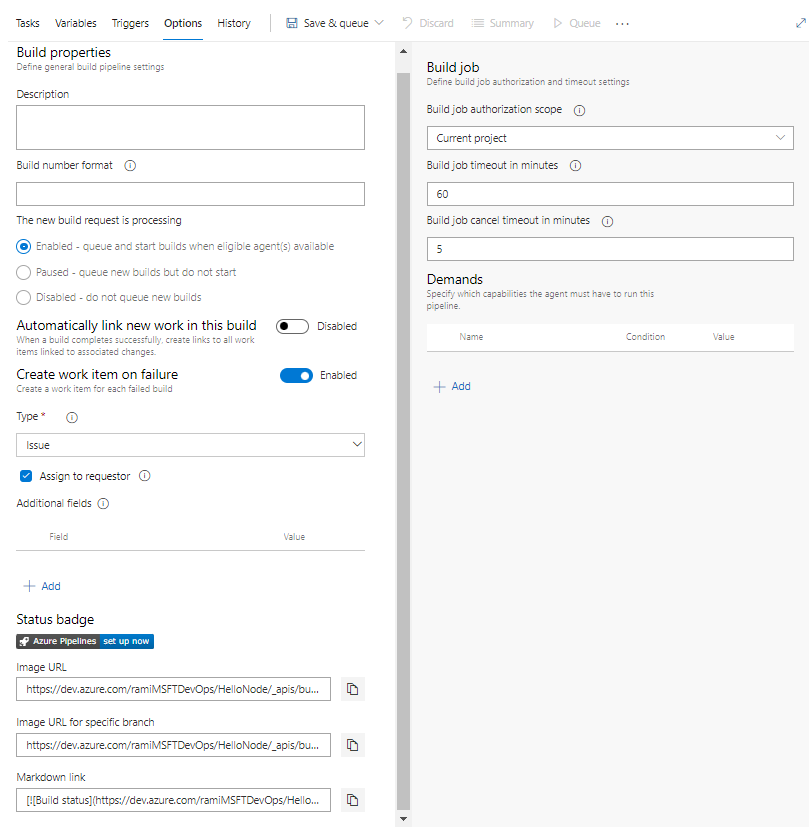
Task: Uncheck Assign to requestor checkbox
Action: (26, 476)
